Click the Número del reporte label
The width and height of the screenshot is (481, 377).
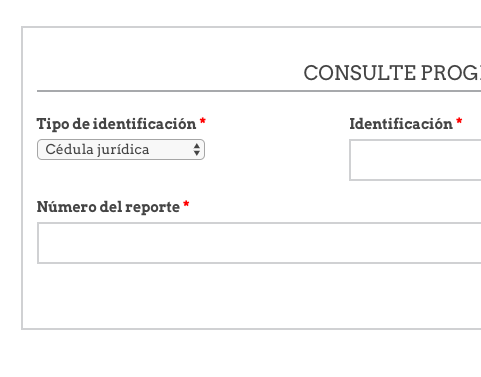tap(108, 207)
